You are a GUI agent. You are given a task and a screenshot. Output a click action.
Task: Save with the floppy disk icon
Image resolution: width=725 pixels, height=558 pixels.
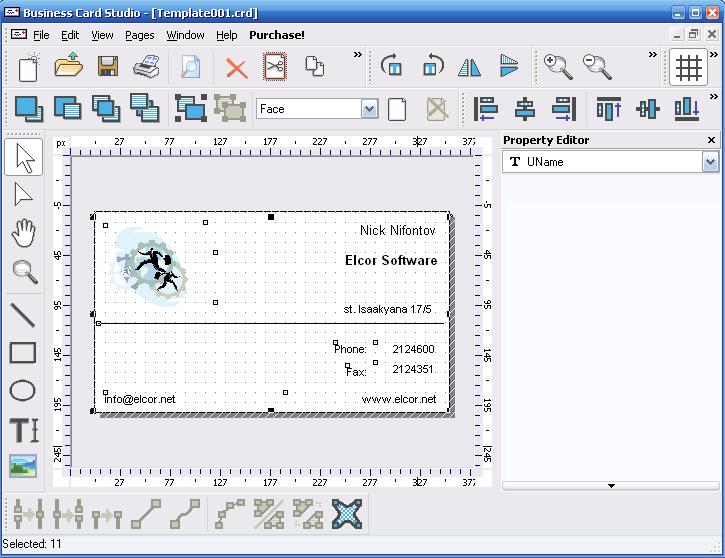(x=108, y=67)
